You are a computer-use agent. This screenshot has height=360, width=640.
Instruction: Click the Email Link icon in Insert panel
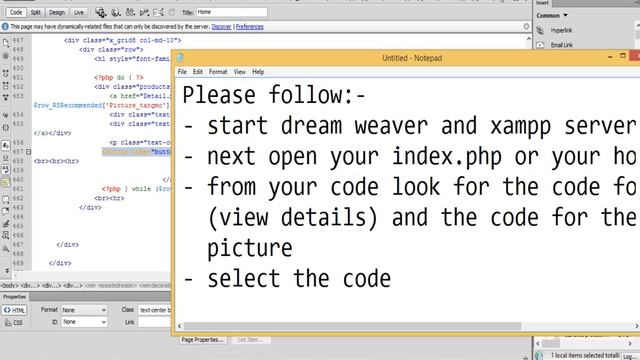tap(540, 45)
